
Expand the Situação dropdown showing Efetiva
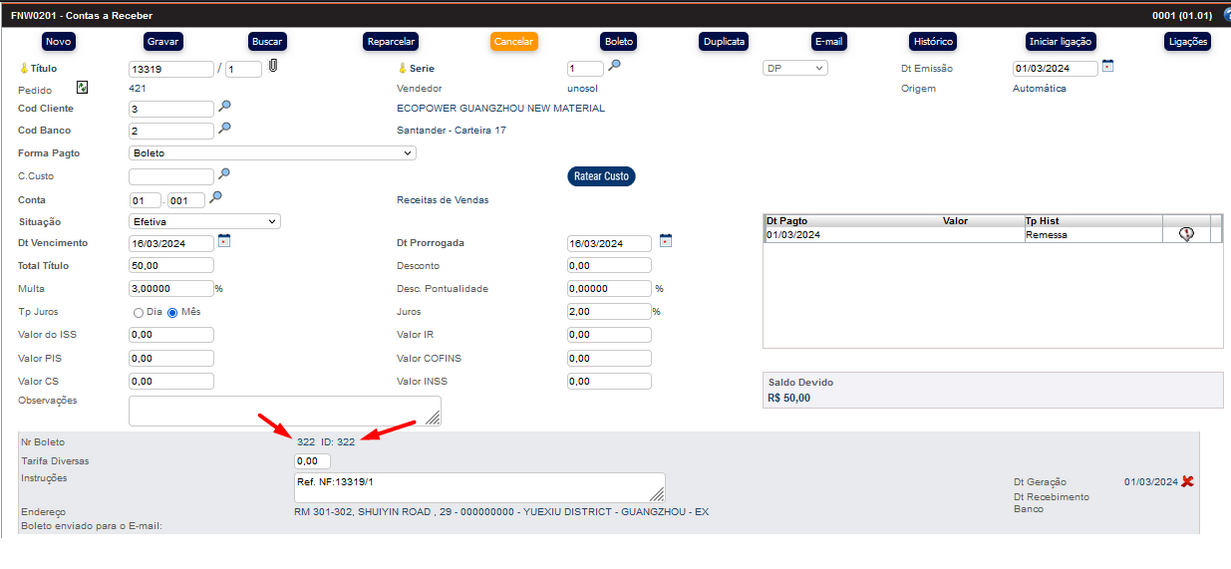coord(205,221)
